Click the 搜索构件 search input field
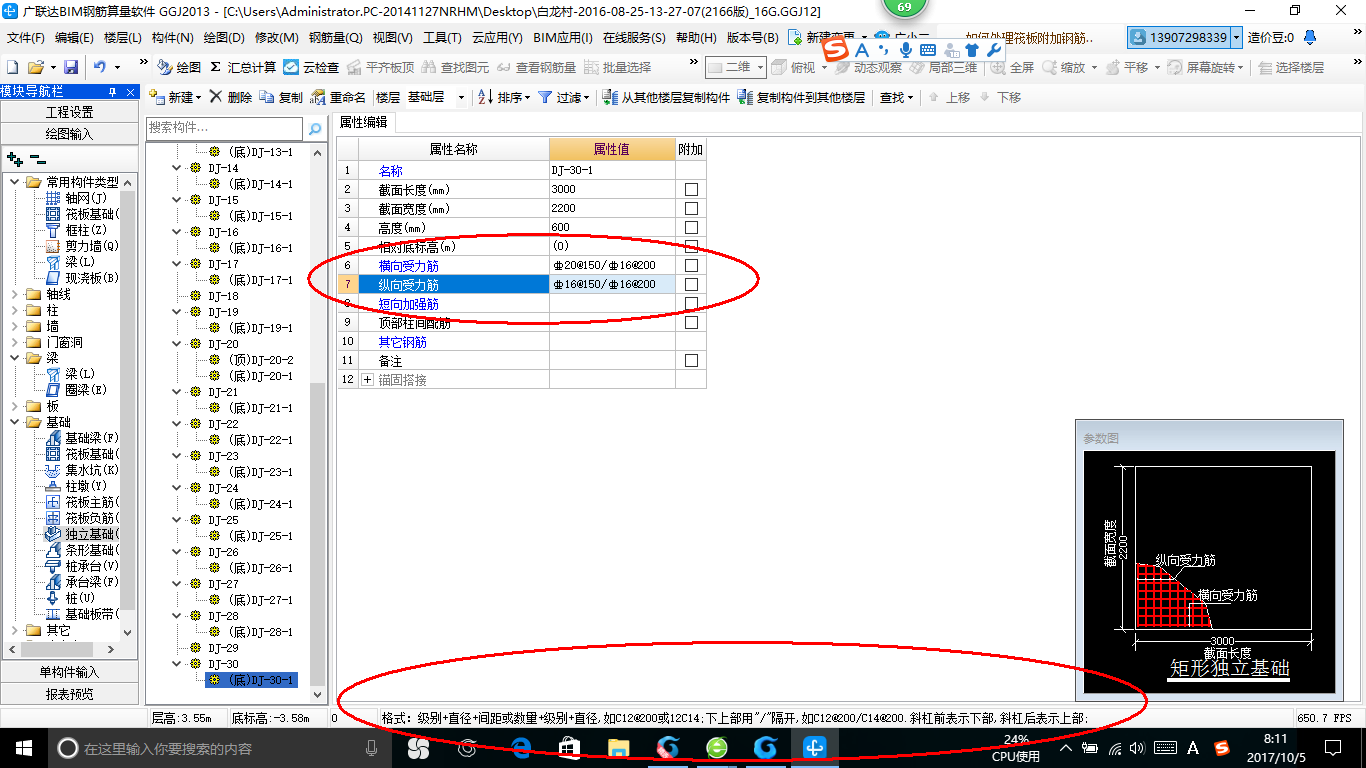Viewport: 1366px width, 768px height. click(x=224, y=128)
